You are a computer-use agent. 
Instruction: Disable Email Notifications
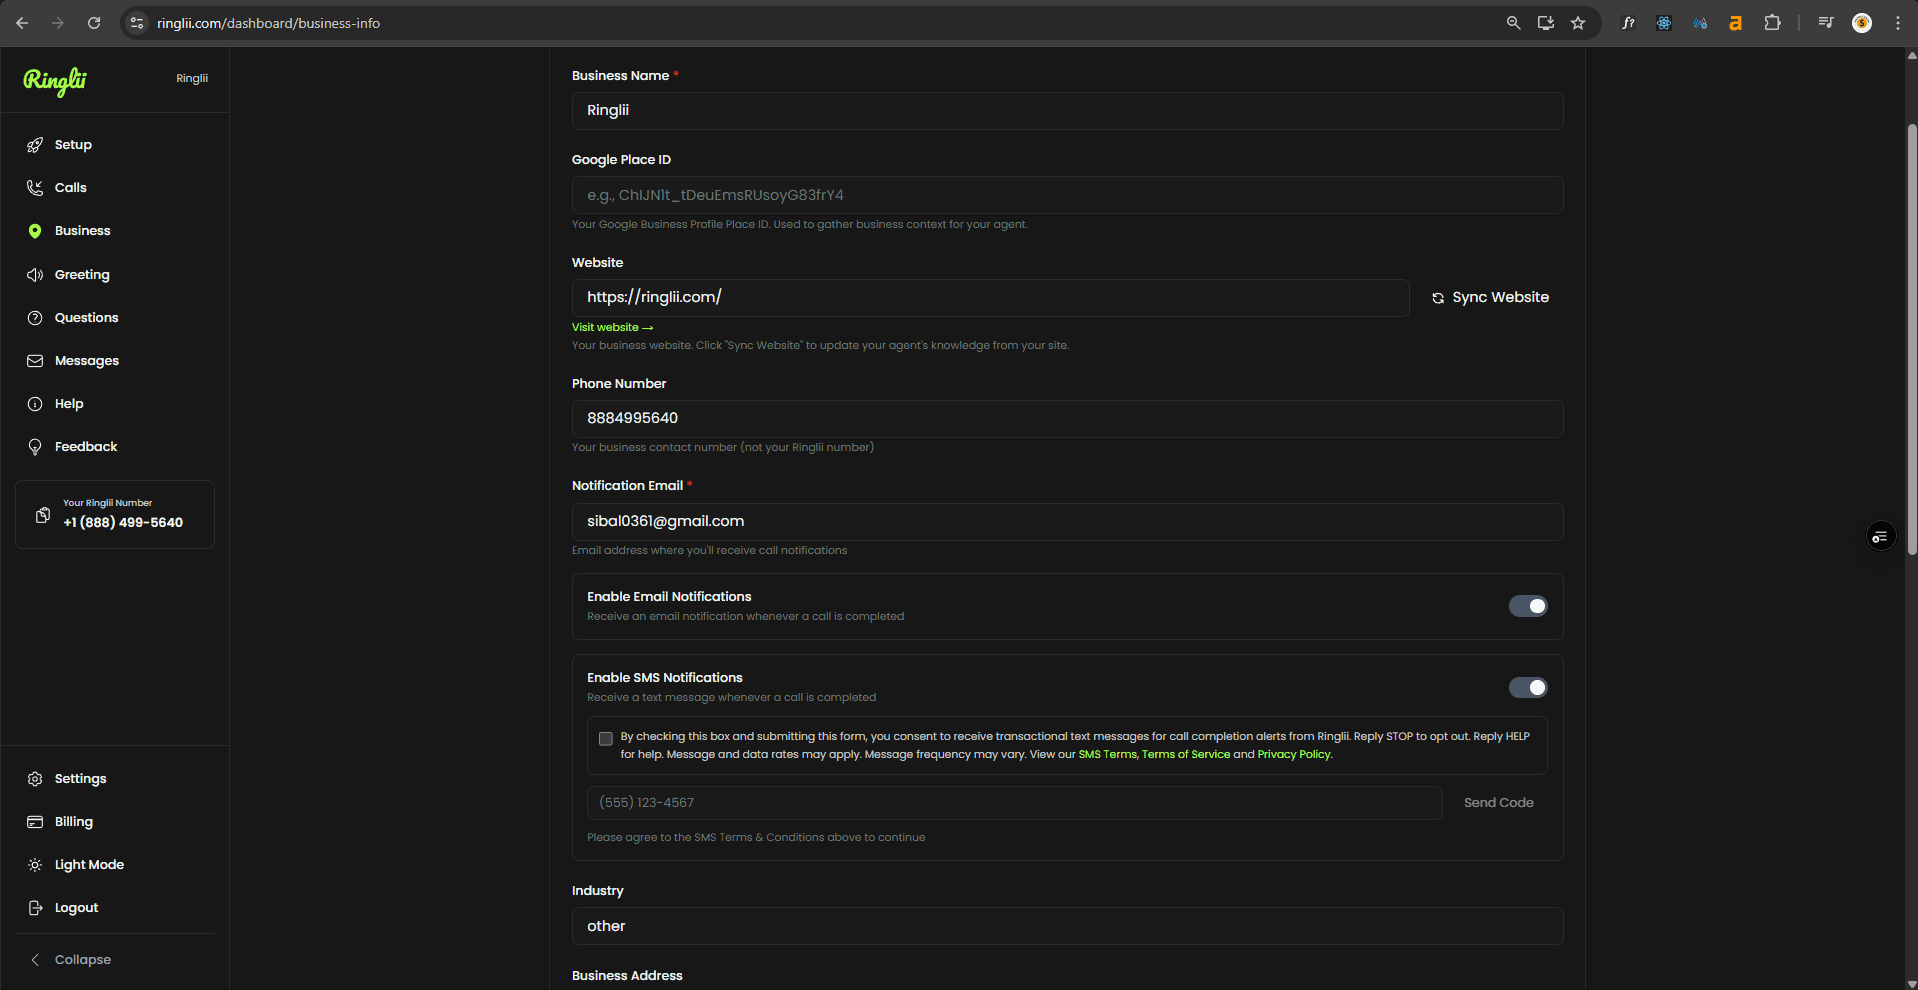(1527, 605)
